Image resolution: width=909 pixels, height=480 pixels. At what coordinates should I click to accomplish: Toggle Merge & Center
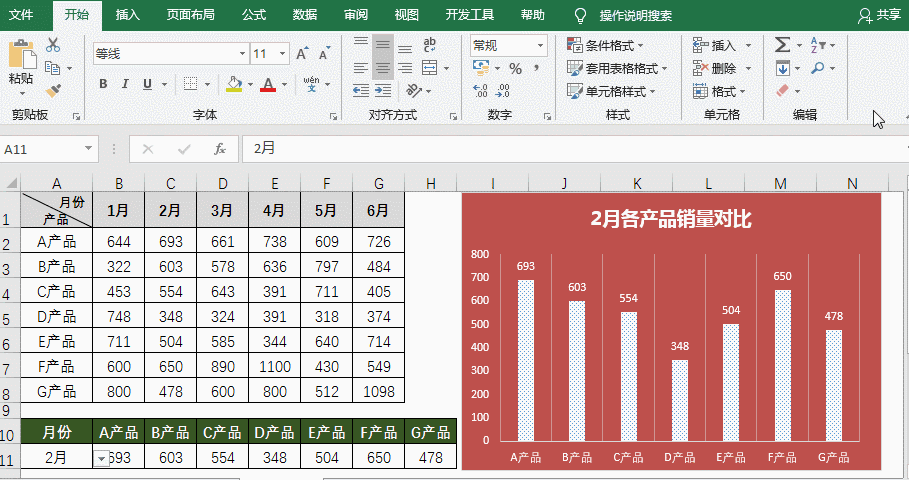pyautogui.click(x=430, y=68)
